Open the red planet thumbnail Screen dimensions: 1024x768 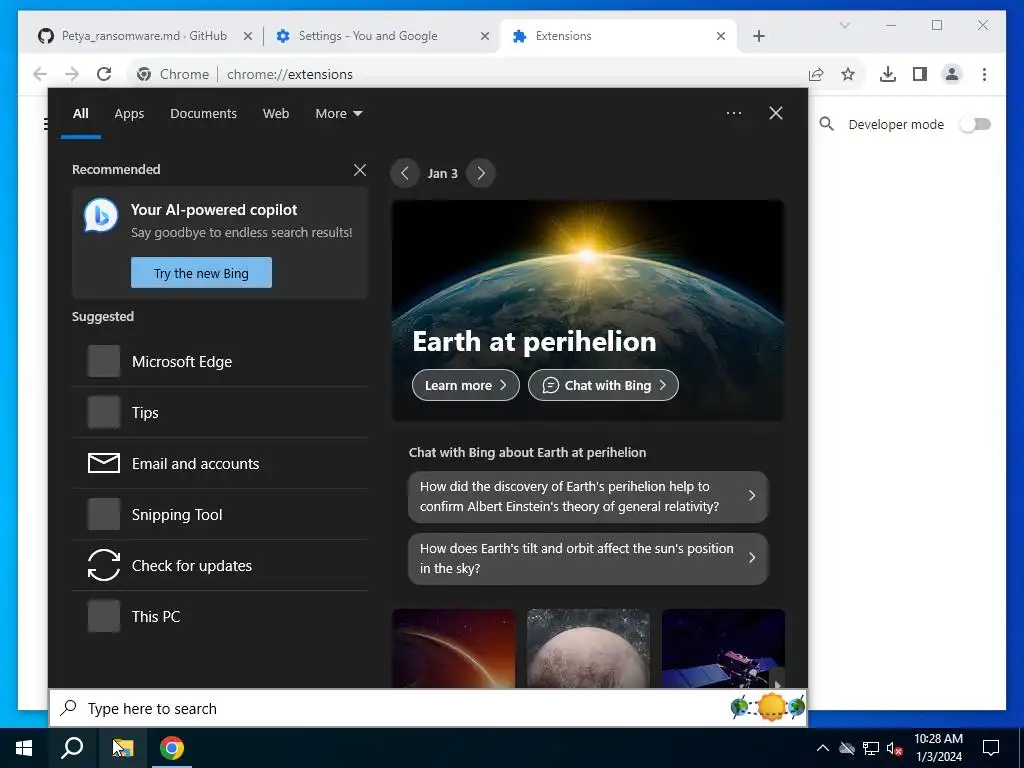(453, 648)
